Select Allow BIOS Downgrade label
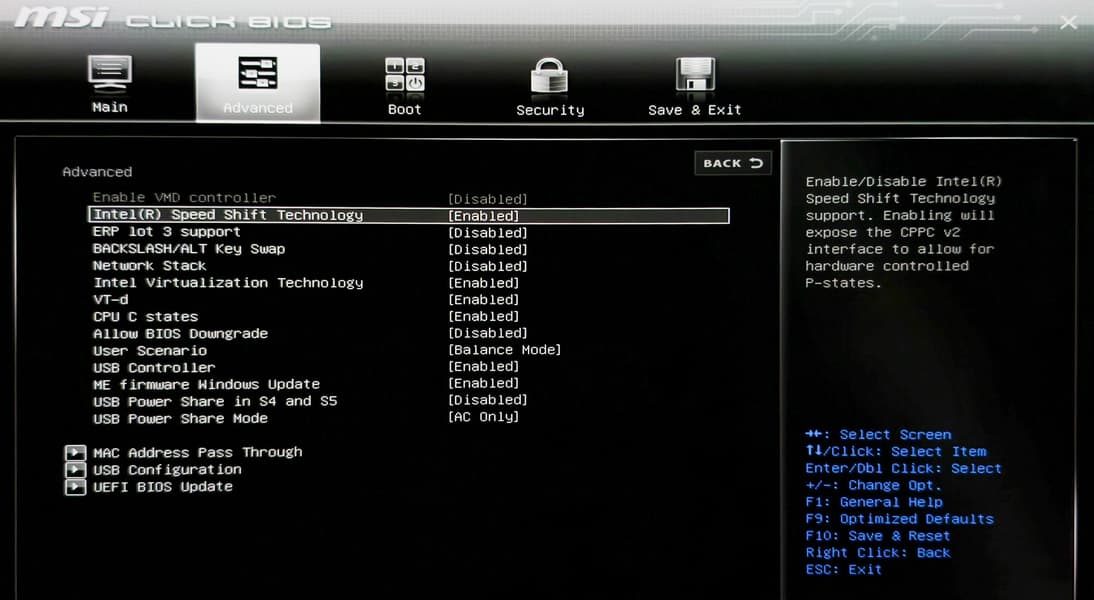This screenshot has width=1094, height=600. [x=181, y=333]
